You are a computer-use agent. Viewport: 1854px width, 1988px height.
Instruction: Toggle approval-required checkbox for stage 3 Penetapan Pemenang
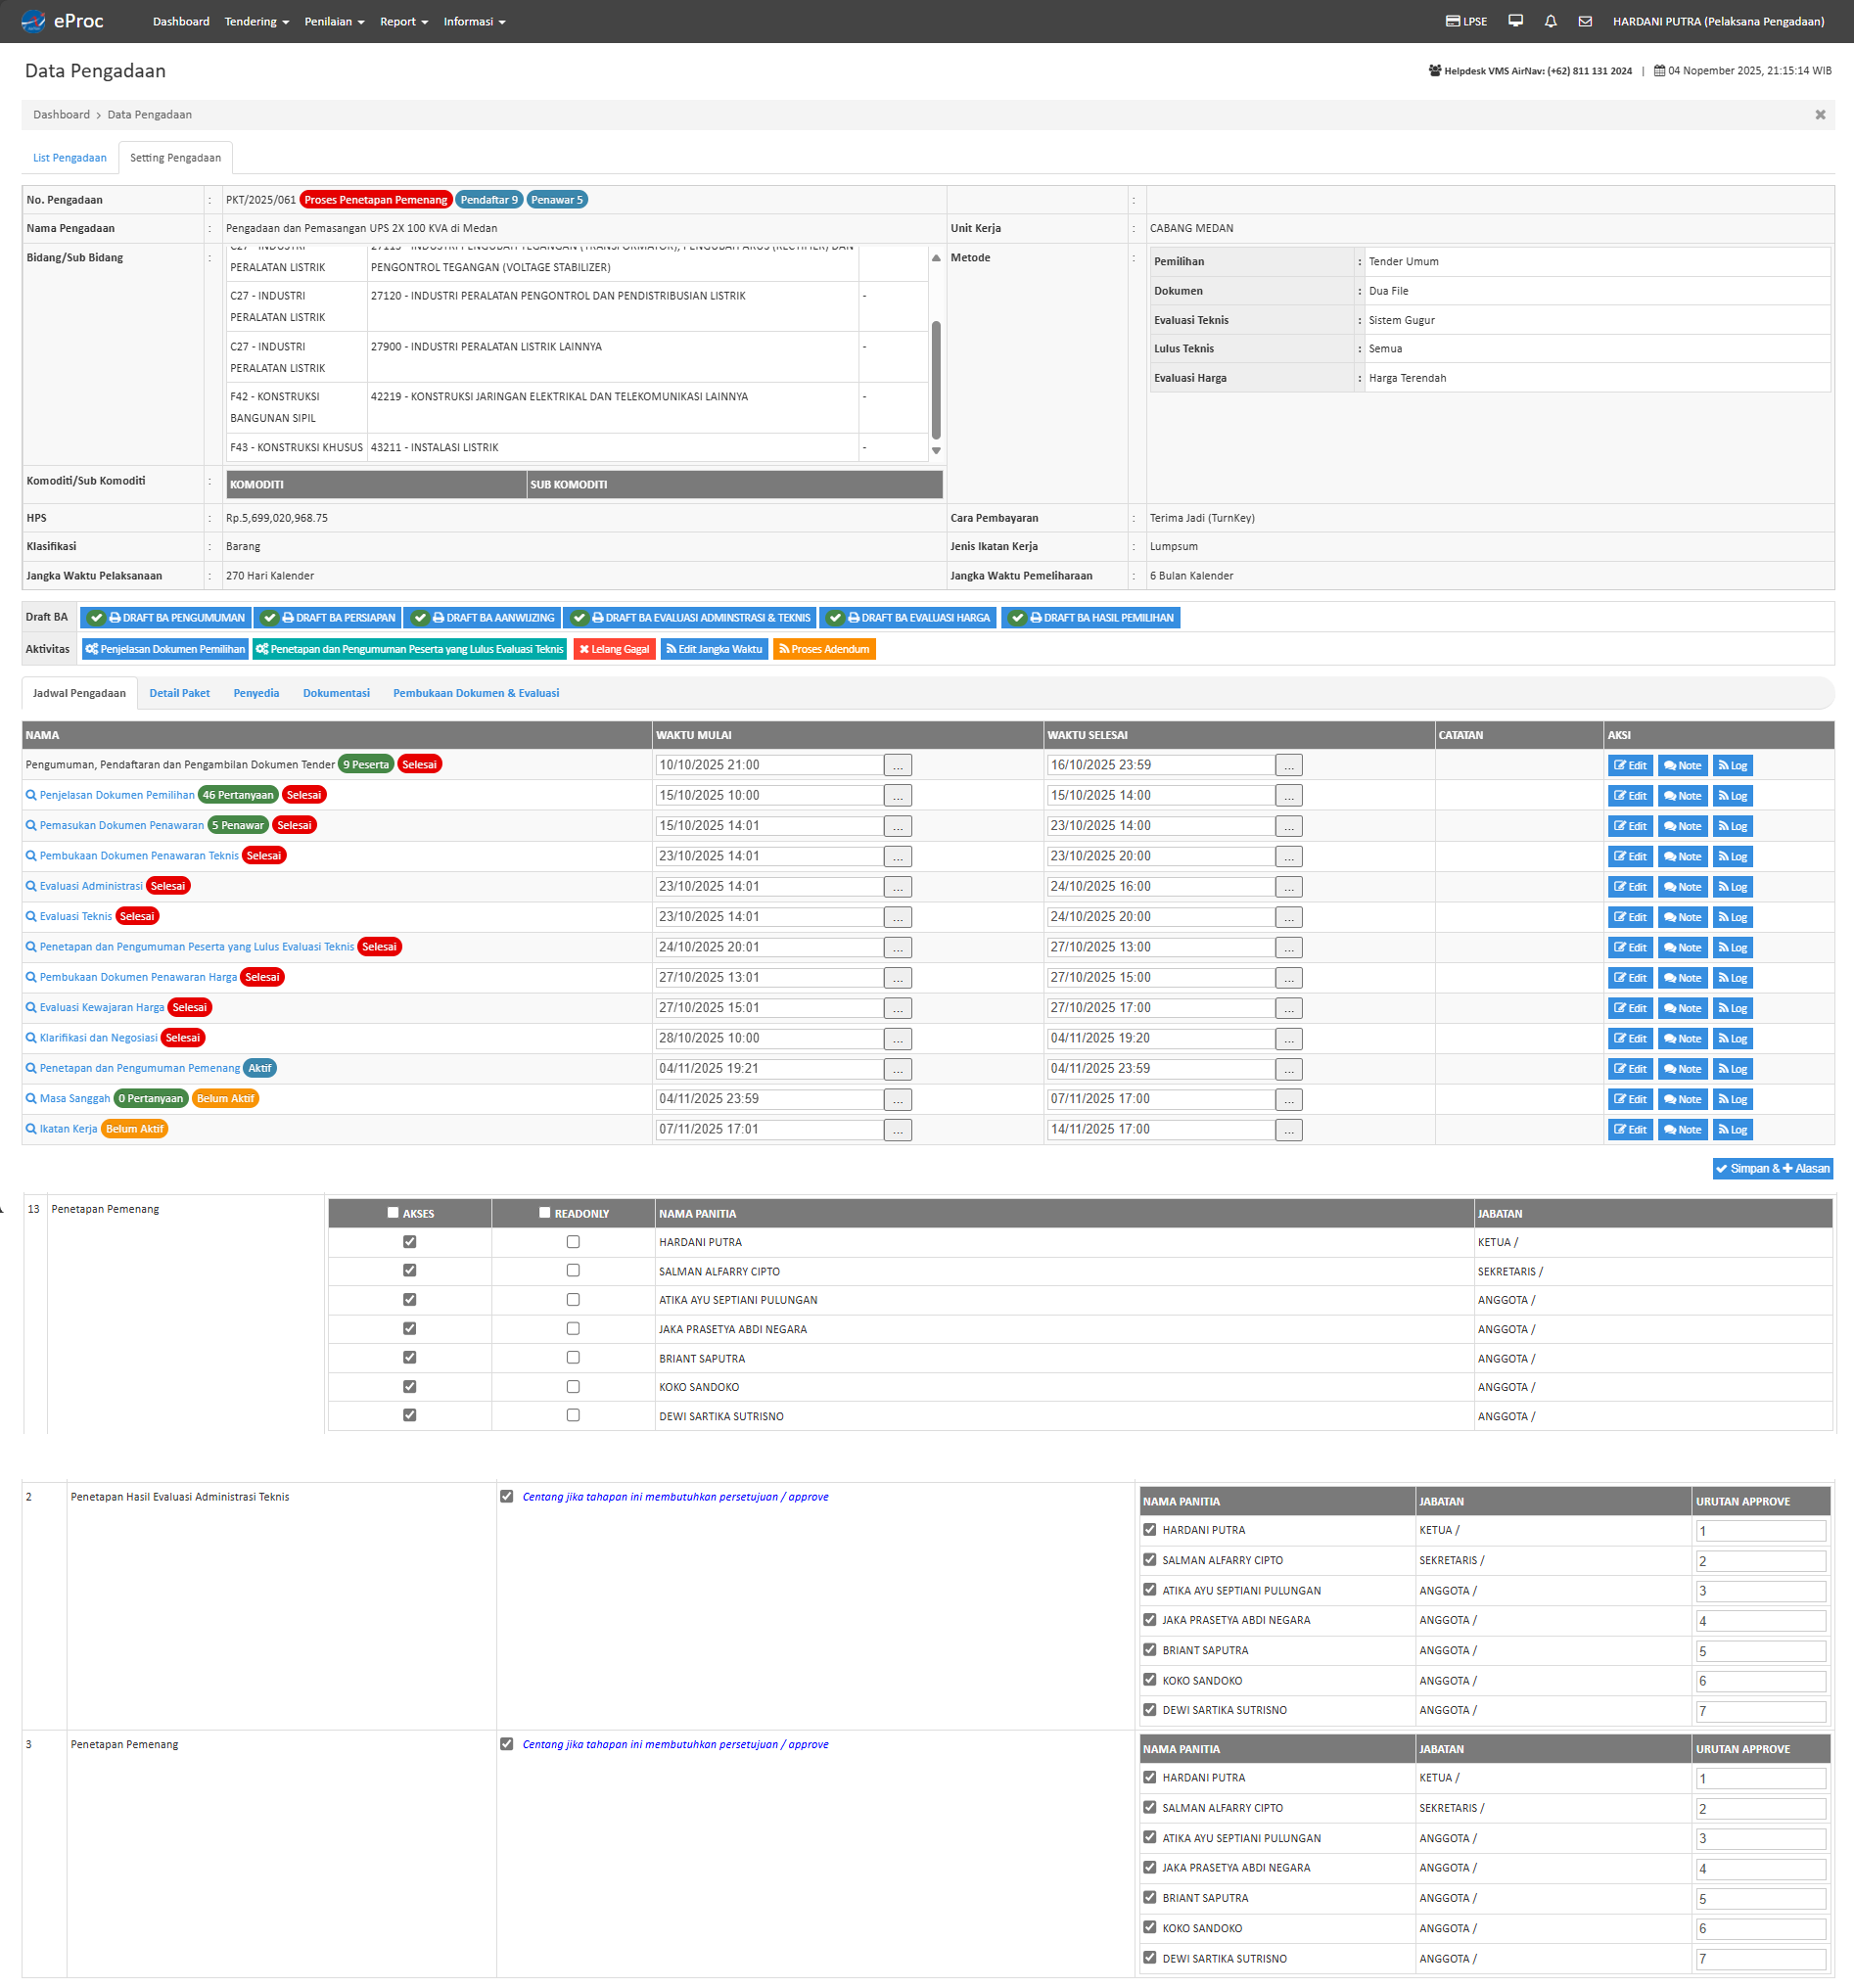[x=507, y=1745]
